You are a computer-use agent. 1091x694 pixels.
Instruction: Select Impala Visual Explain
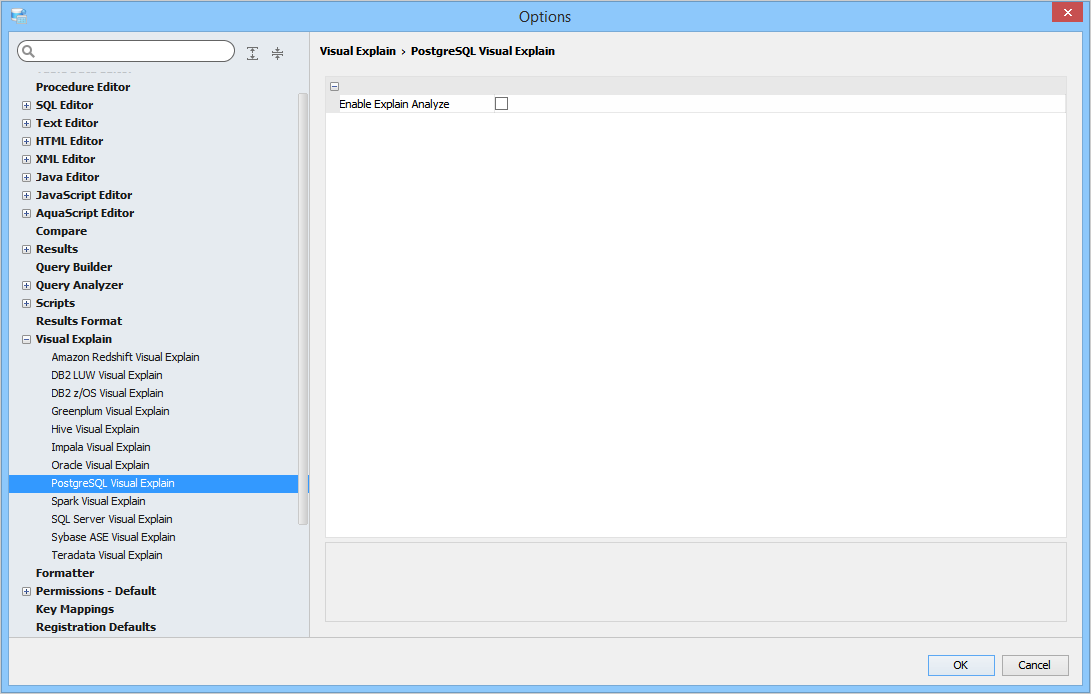click(101, 448)
